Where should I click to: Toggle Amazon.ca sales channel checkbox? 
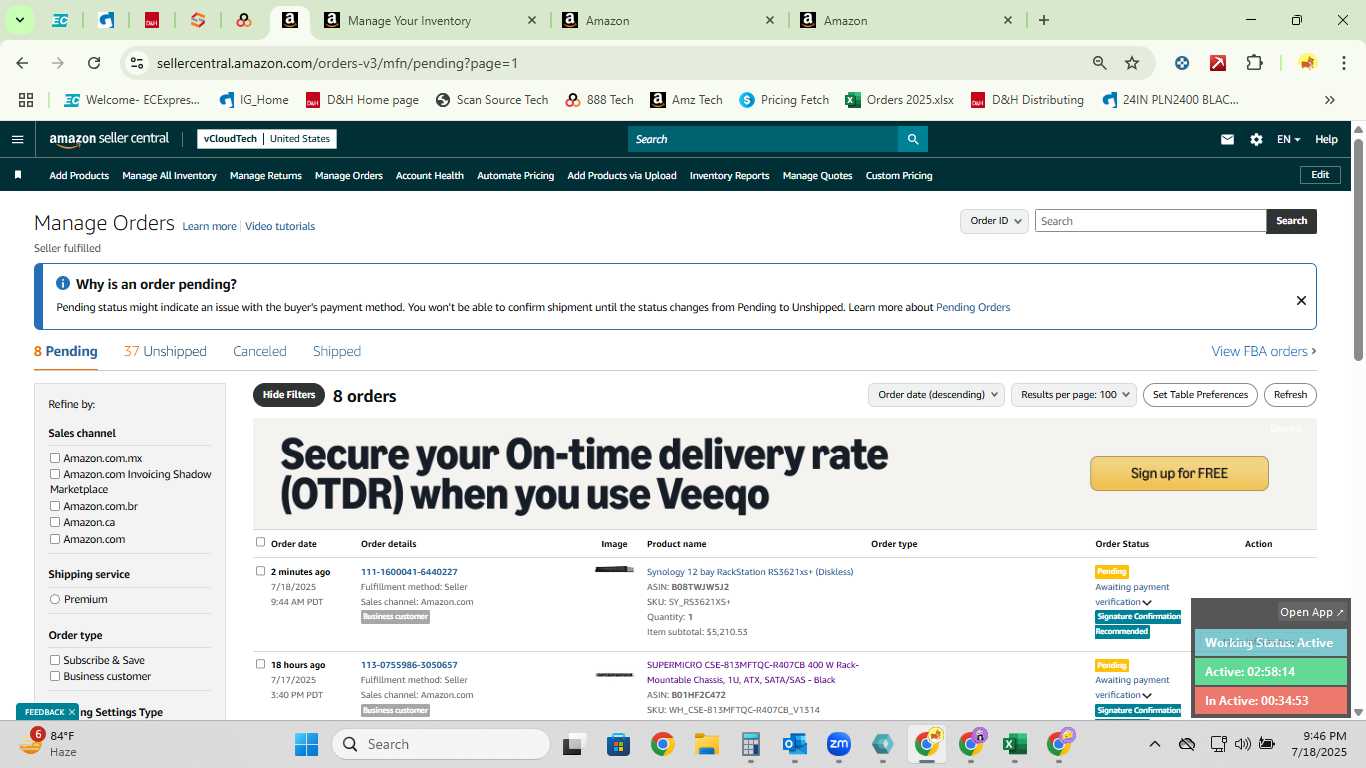tap(55, 522)
